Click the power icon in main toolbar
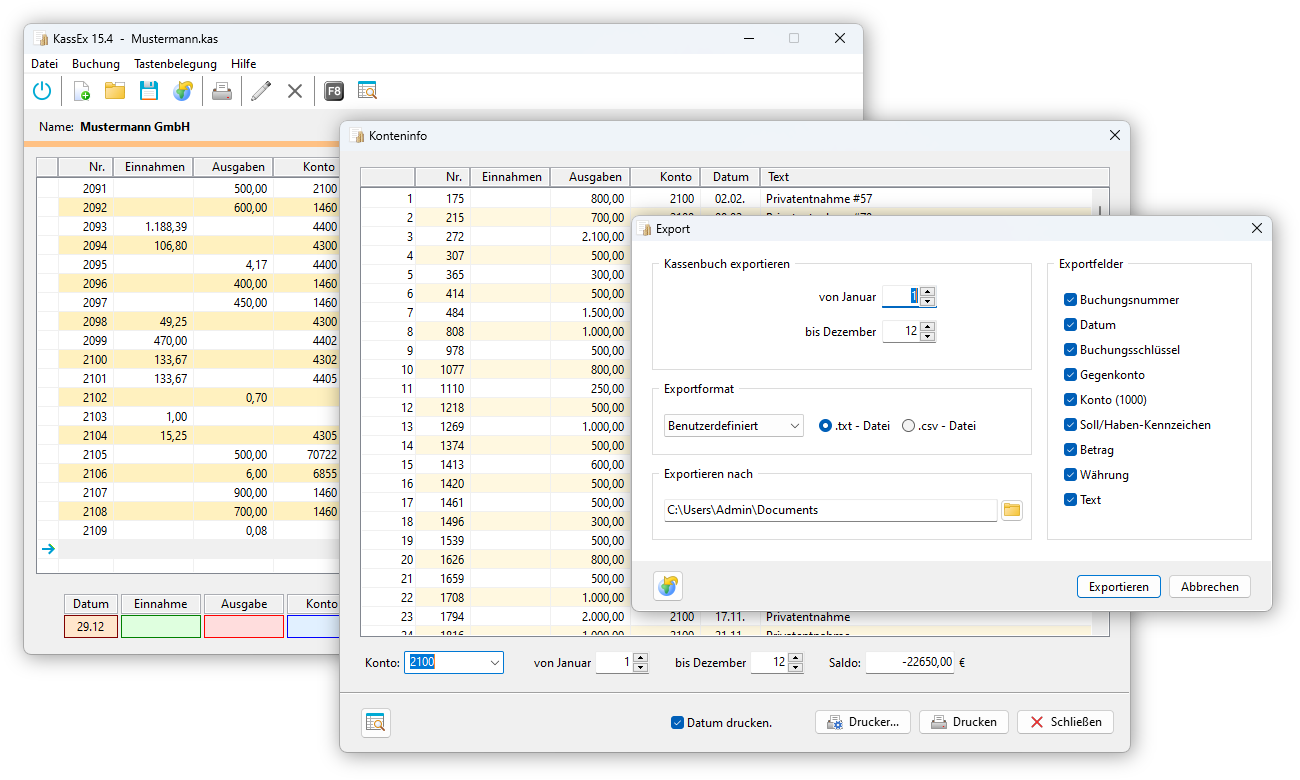 (42, 91)
